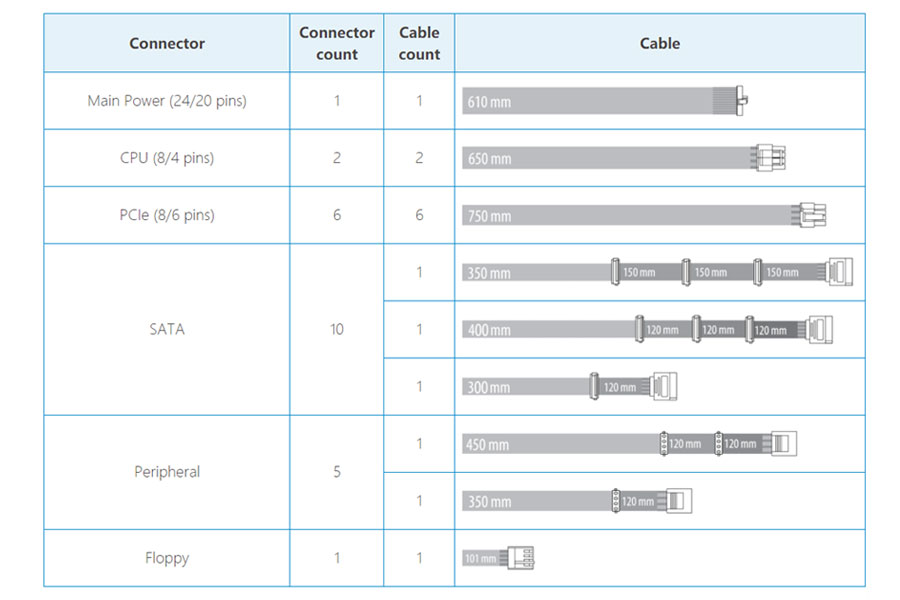Click the Main Power 24-pin connector icon

[x=742, y=100]
